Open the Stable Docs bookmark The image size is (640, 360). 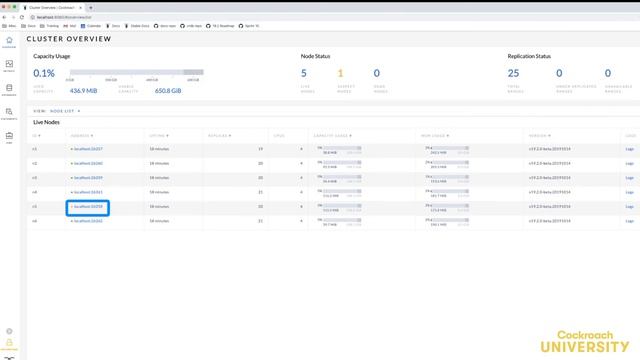[x=137, y=26]
